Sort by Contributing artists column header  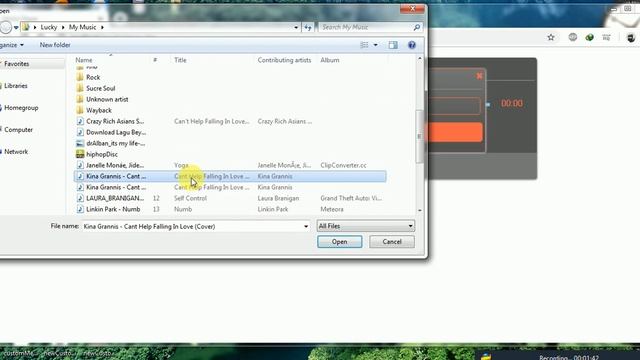tap(284, 60)
